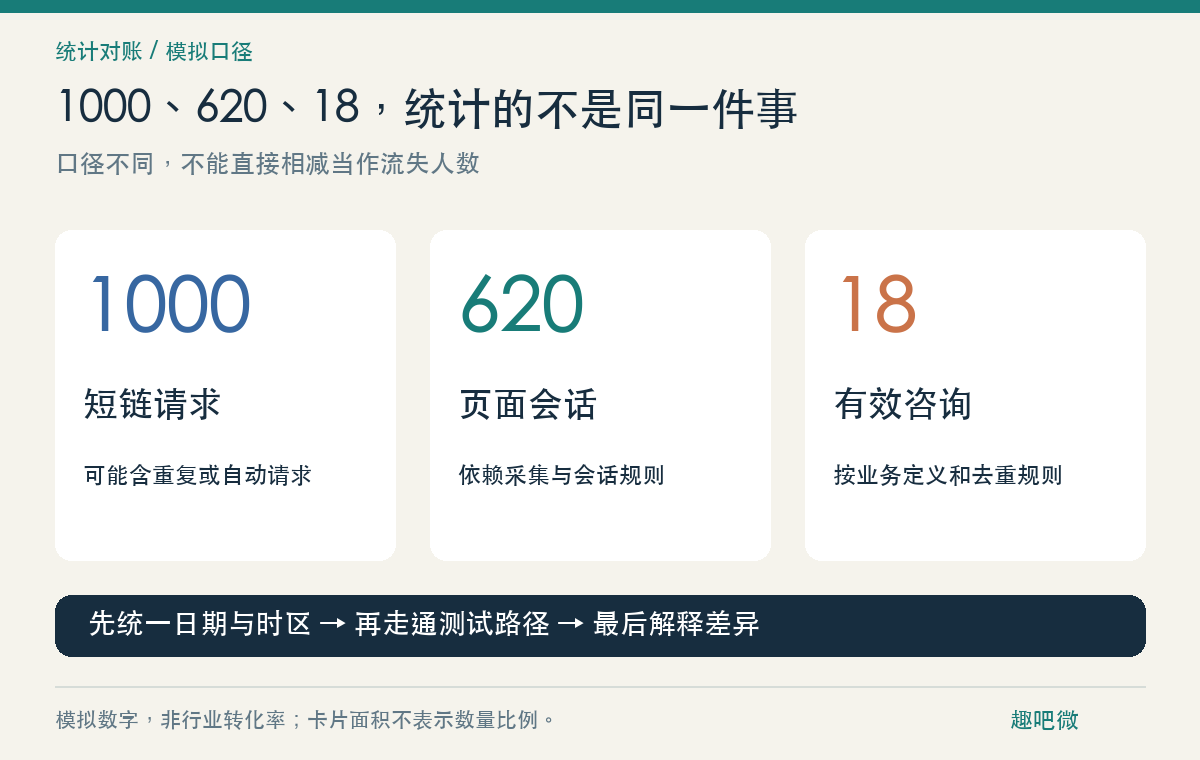Click the brand text 趣吧微
This screenshot has height=760, width=1200.
[x=1044, y=720]
